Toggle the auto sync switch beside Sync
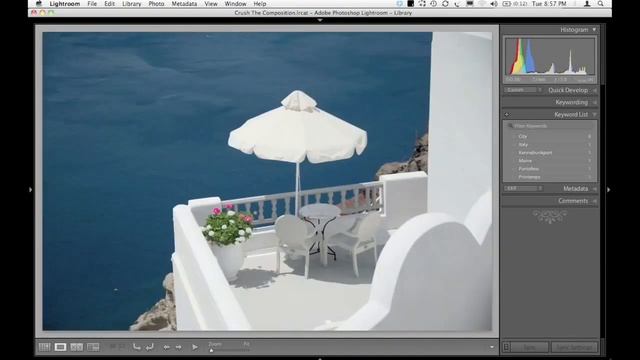This screenshot has height=360, width=640. coord(506,347)
